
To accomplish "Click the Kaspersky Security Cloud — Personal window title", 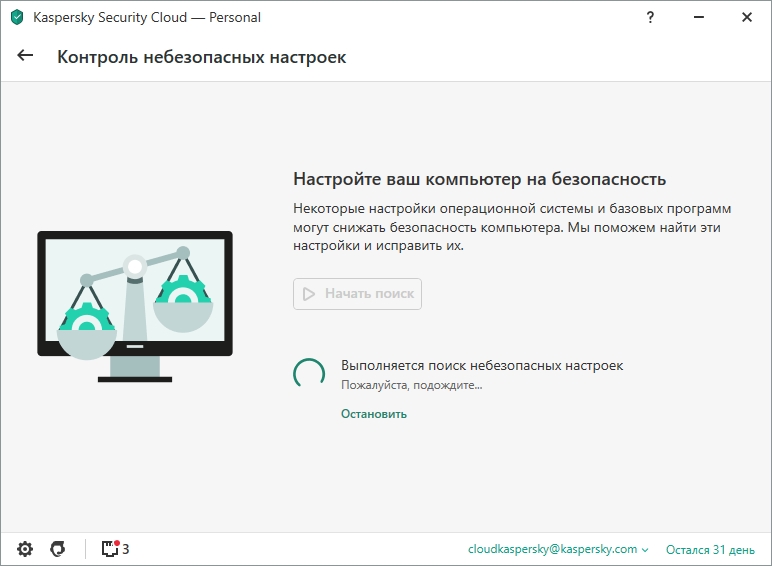I will coord(147,17).
